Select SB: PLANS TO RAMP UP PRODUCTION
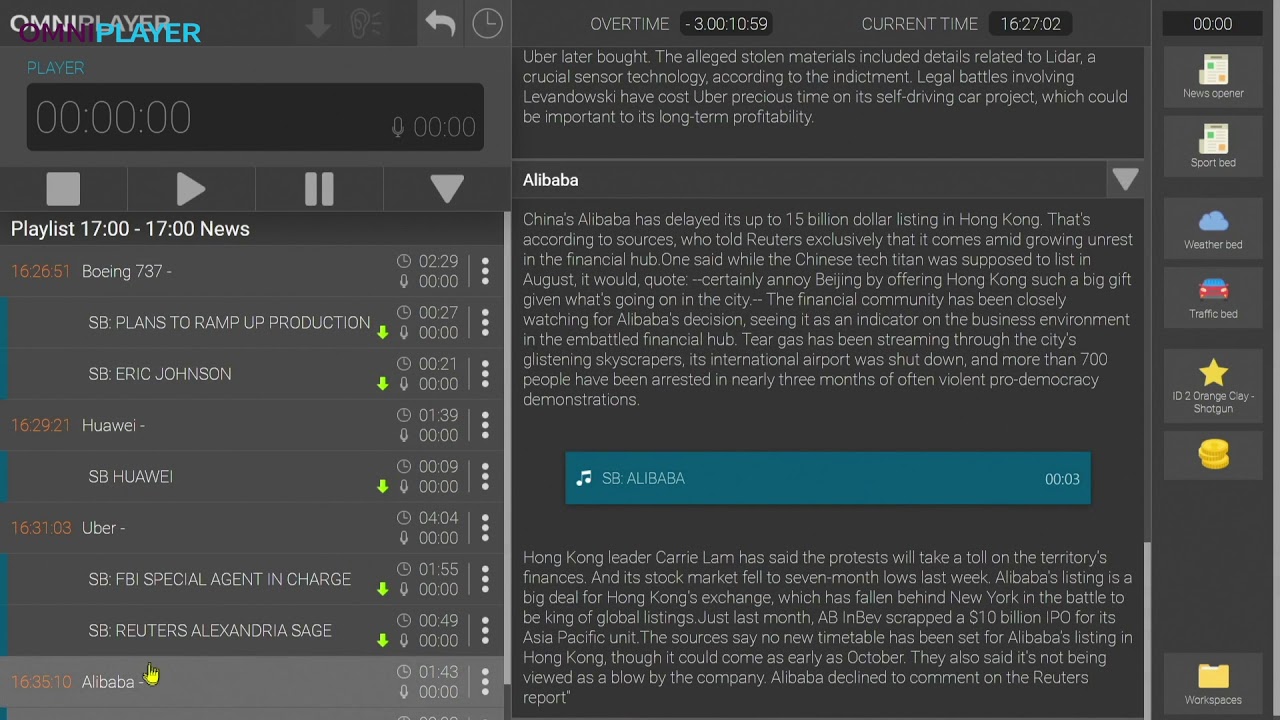Viewport: 1280px width, 720px height. pyautogui.click(x=252, y=322)
